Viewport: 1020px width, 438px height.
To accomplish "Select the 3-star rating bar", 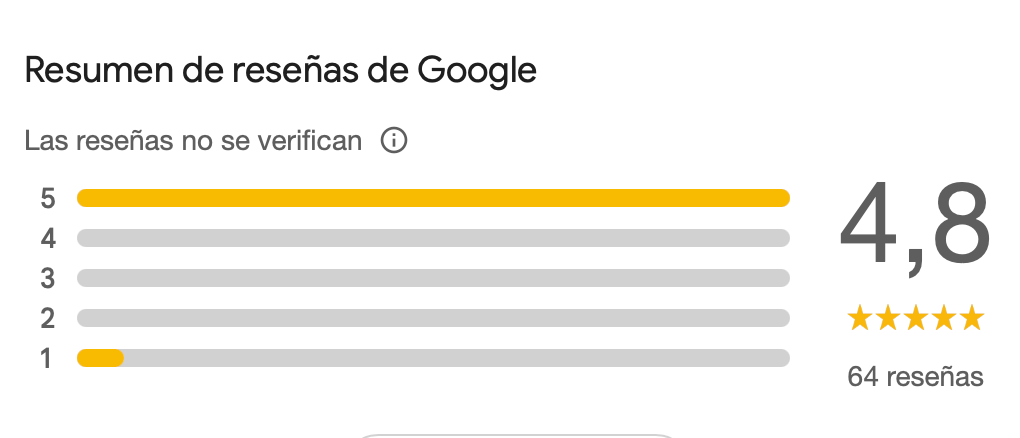I will (x=433, y=278).
